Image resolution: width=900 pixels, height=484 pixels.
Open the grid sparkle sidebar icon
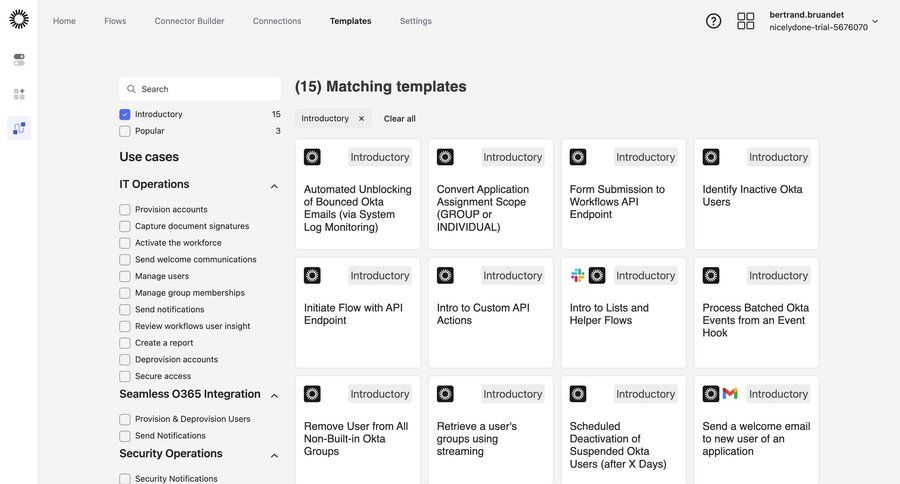pyautogui.click(x=19, y=94)
